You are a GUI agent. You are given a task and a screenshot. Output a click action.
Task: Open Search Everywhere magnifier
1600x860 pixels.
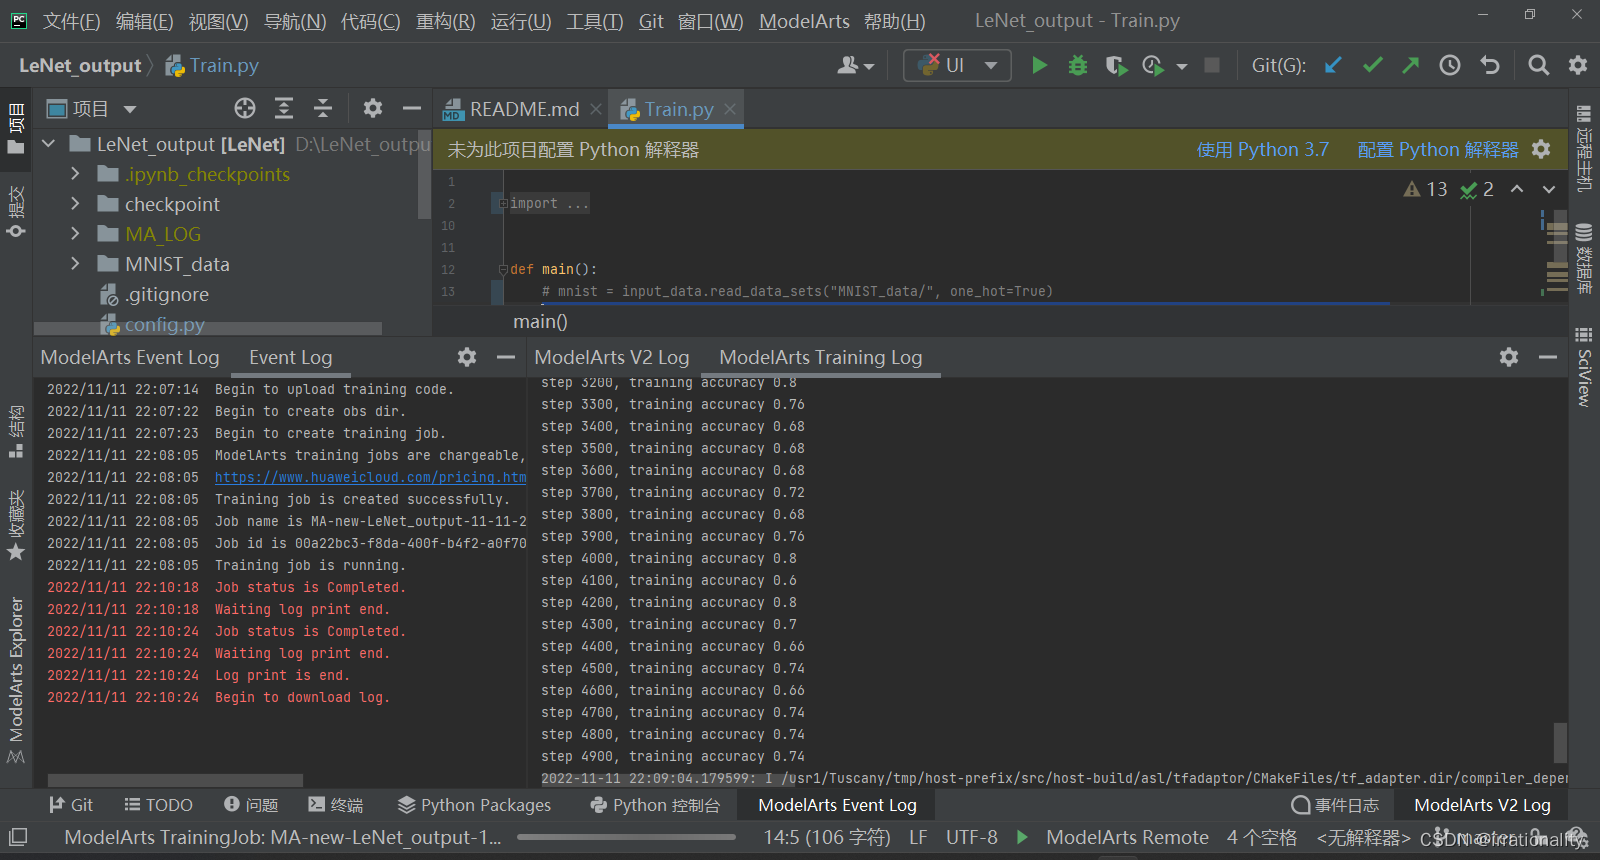1539,65
